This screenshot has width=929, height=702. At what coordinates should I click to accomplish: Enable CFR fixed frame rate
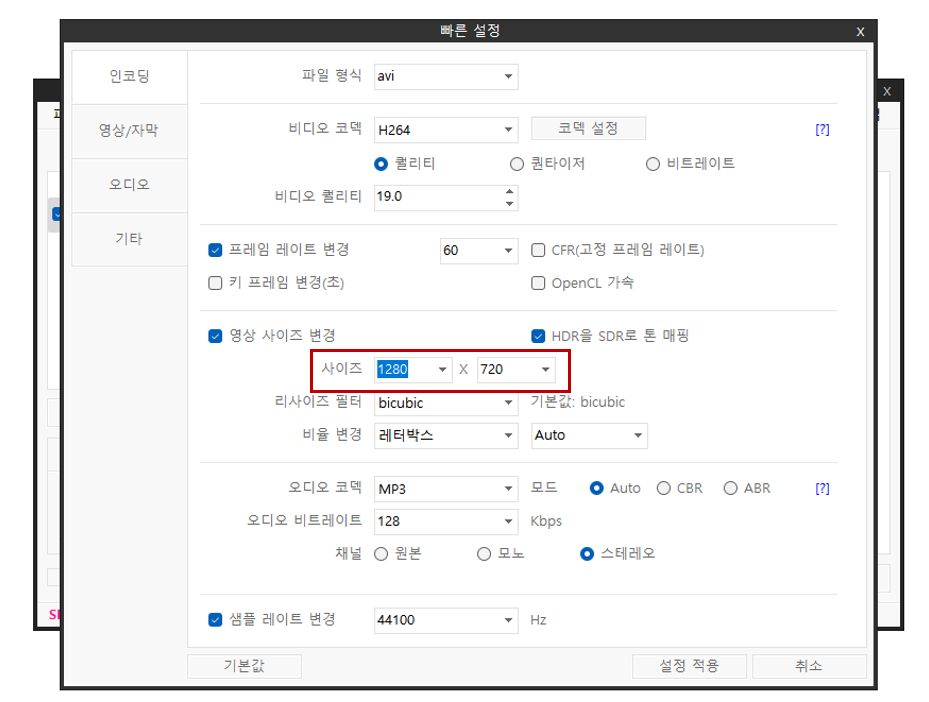537,250
